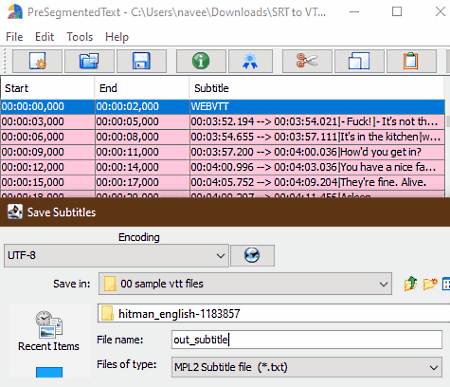Click the green information toolbar icon
Viewport: 450px width, 387px height.
coord(201,61)
